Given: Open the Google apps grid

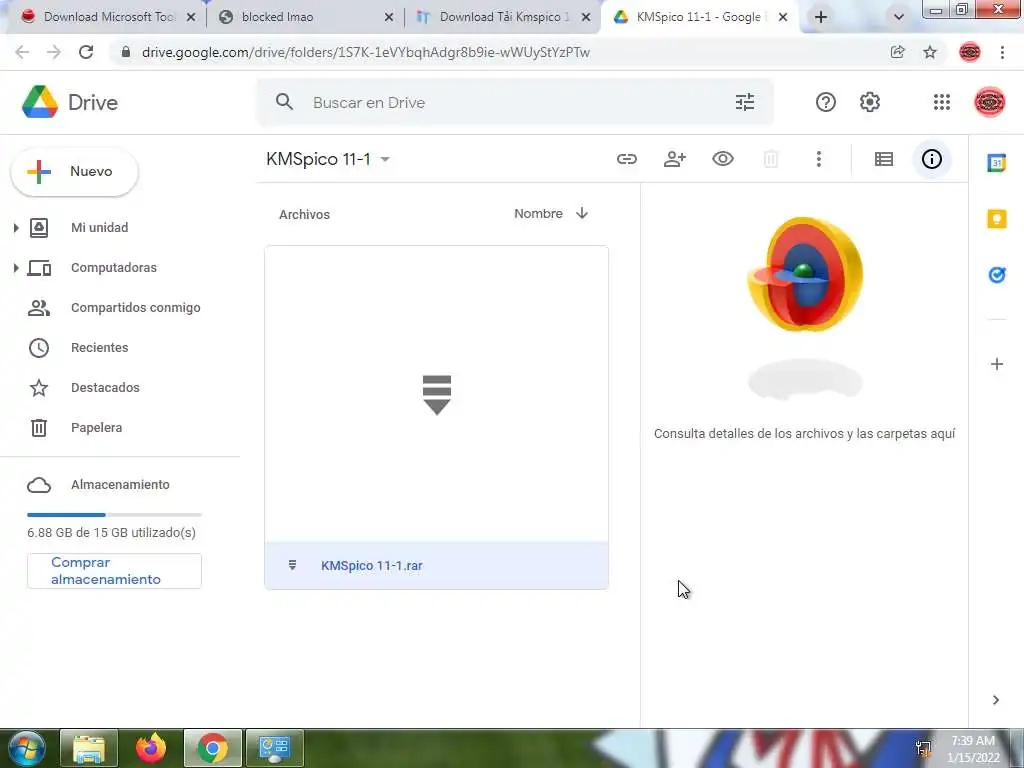Looking at the screenshot, I should [941, 102].
